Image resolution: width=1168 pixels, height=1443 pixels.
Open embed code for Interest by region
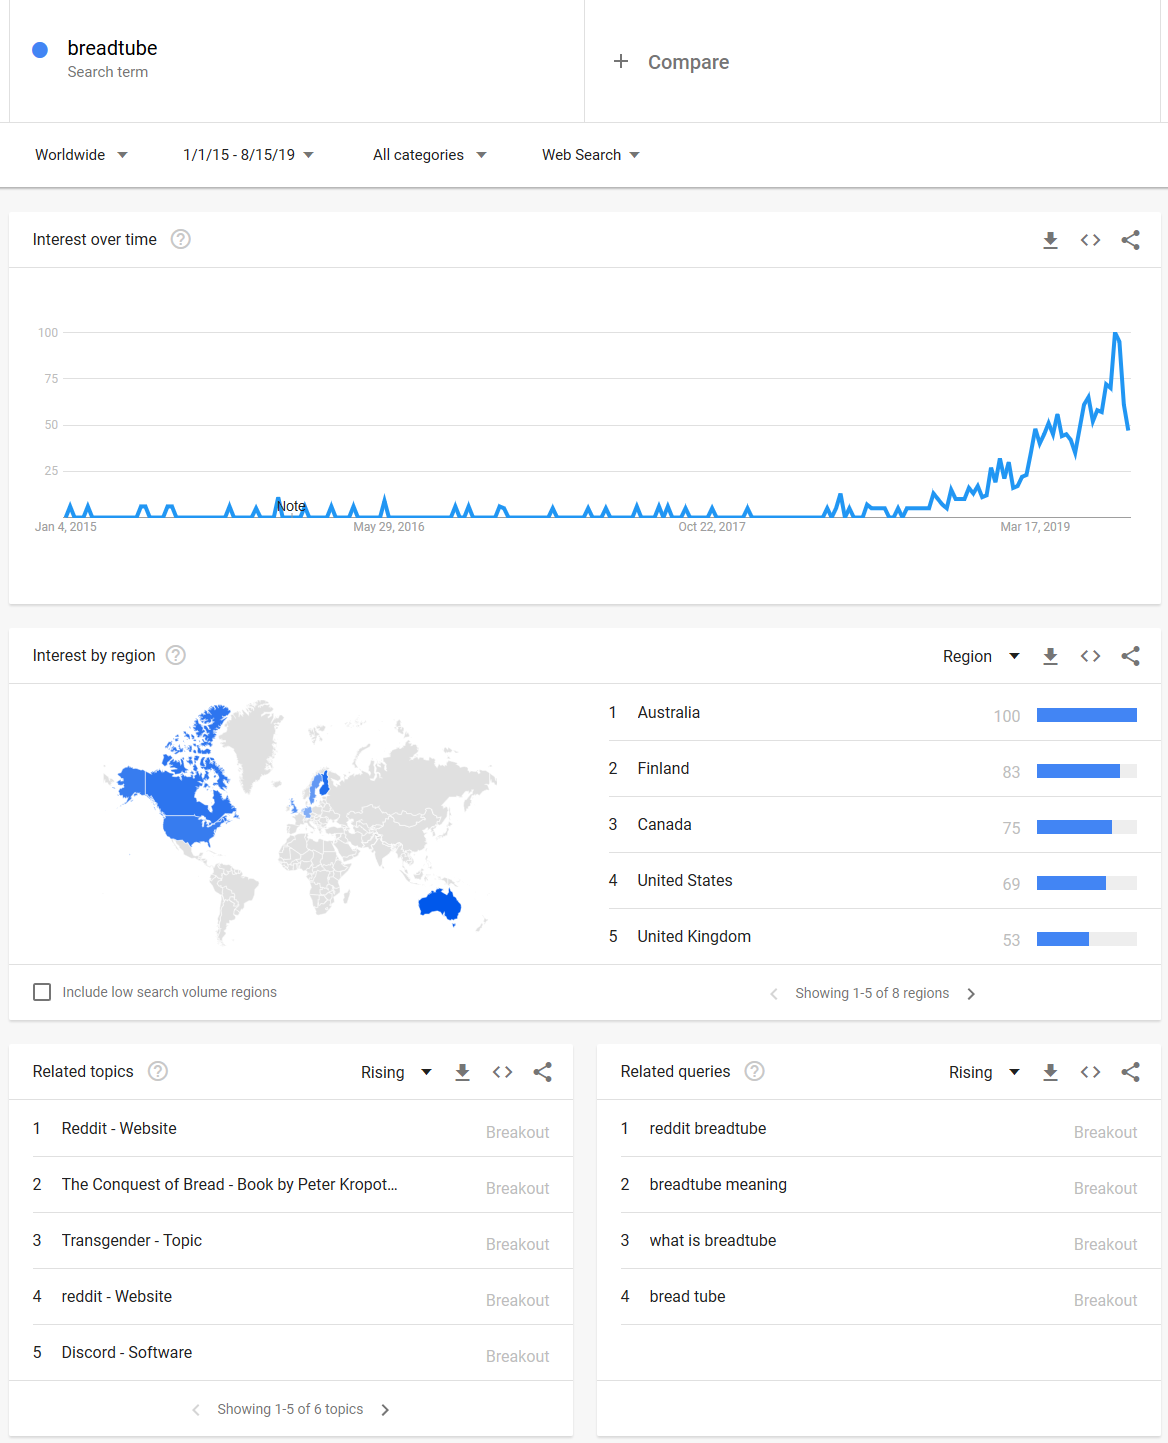tap(1090, 656)
